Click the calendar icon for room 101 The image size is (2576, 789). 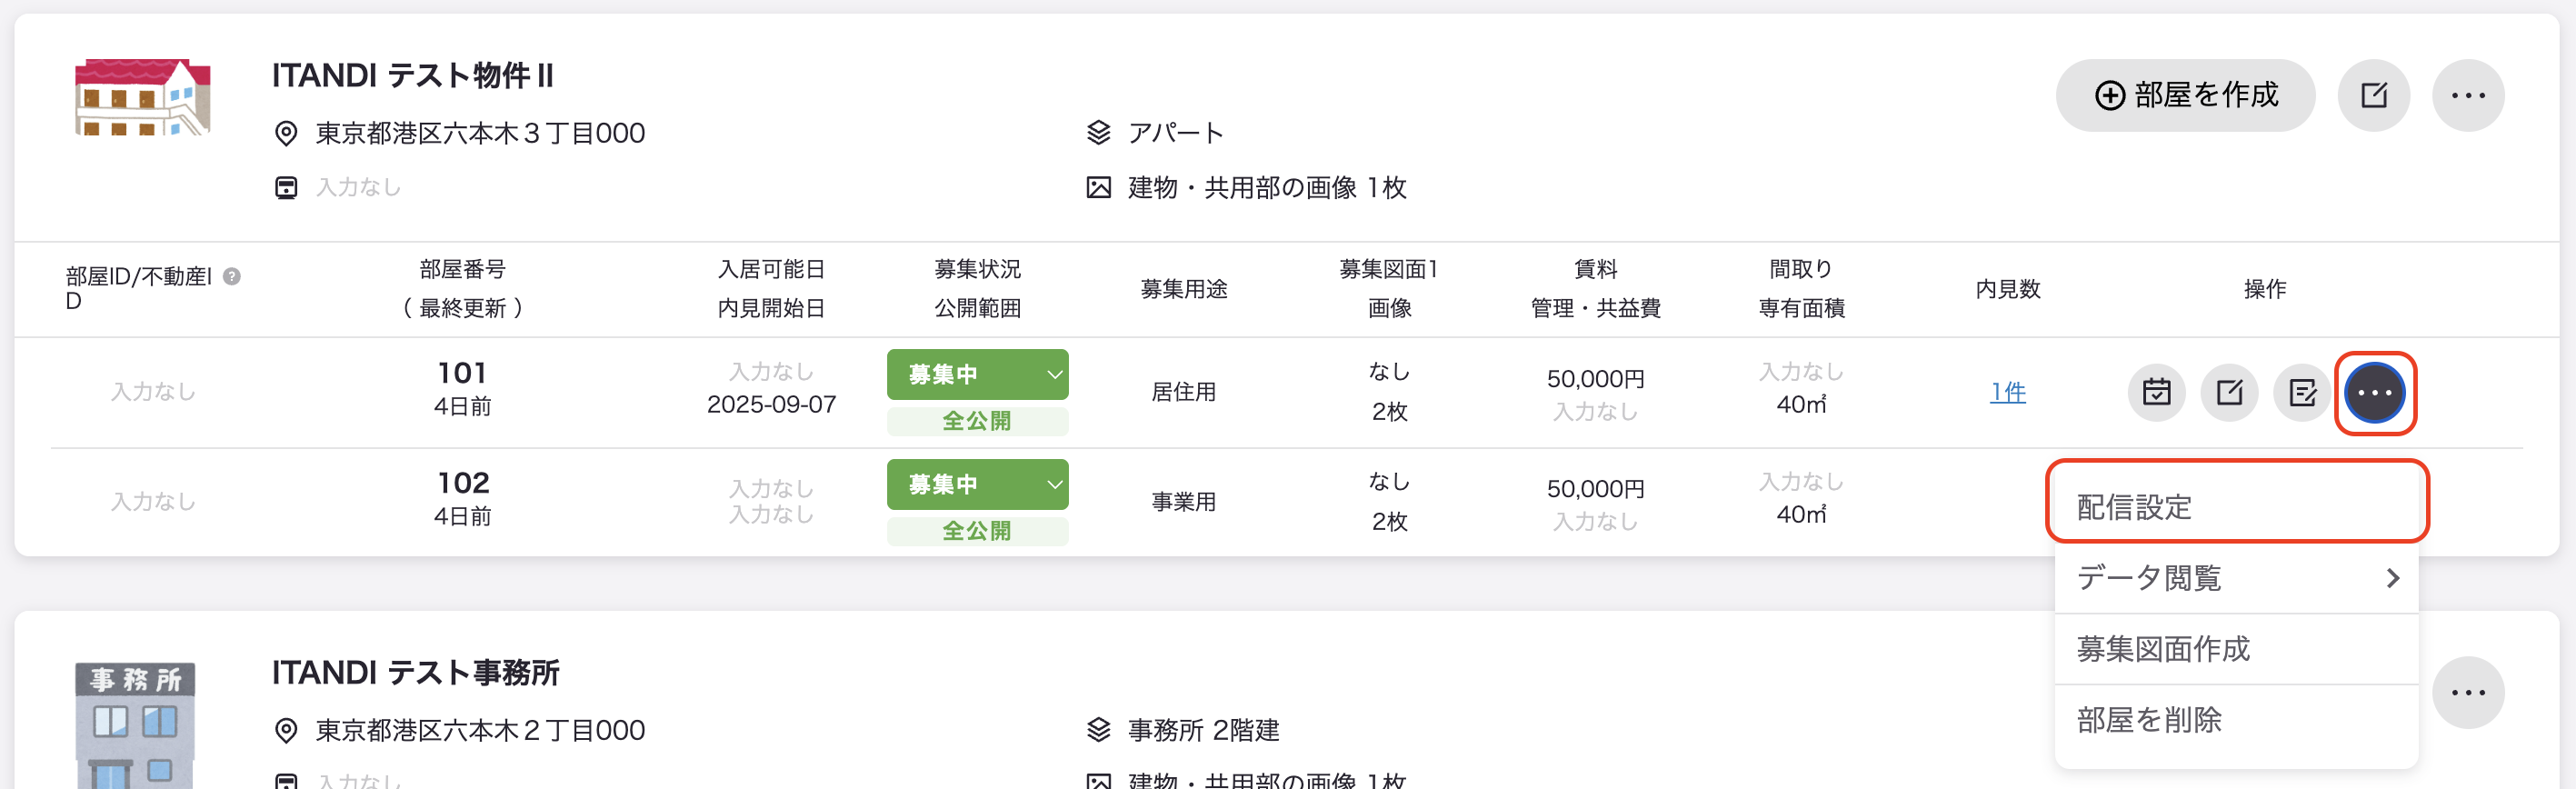coord(2156,392)
